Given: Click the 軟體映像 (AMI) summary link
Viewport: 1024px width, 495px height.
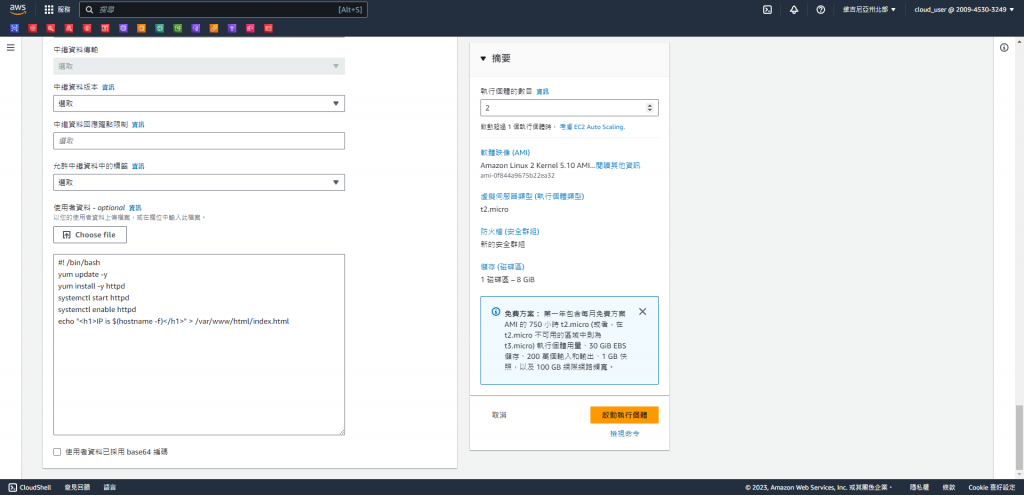Looking at the screenshot, I should point(505,152).
